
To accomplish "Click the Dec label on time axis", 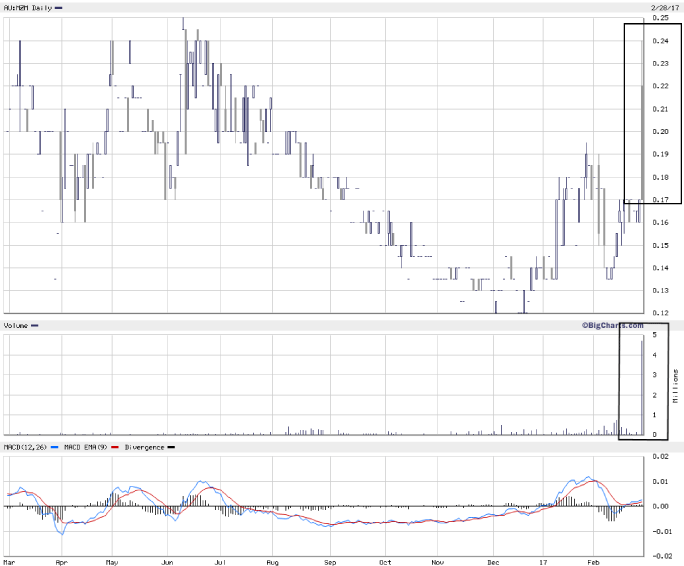I will point(491,561).
